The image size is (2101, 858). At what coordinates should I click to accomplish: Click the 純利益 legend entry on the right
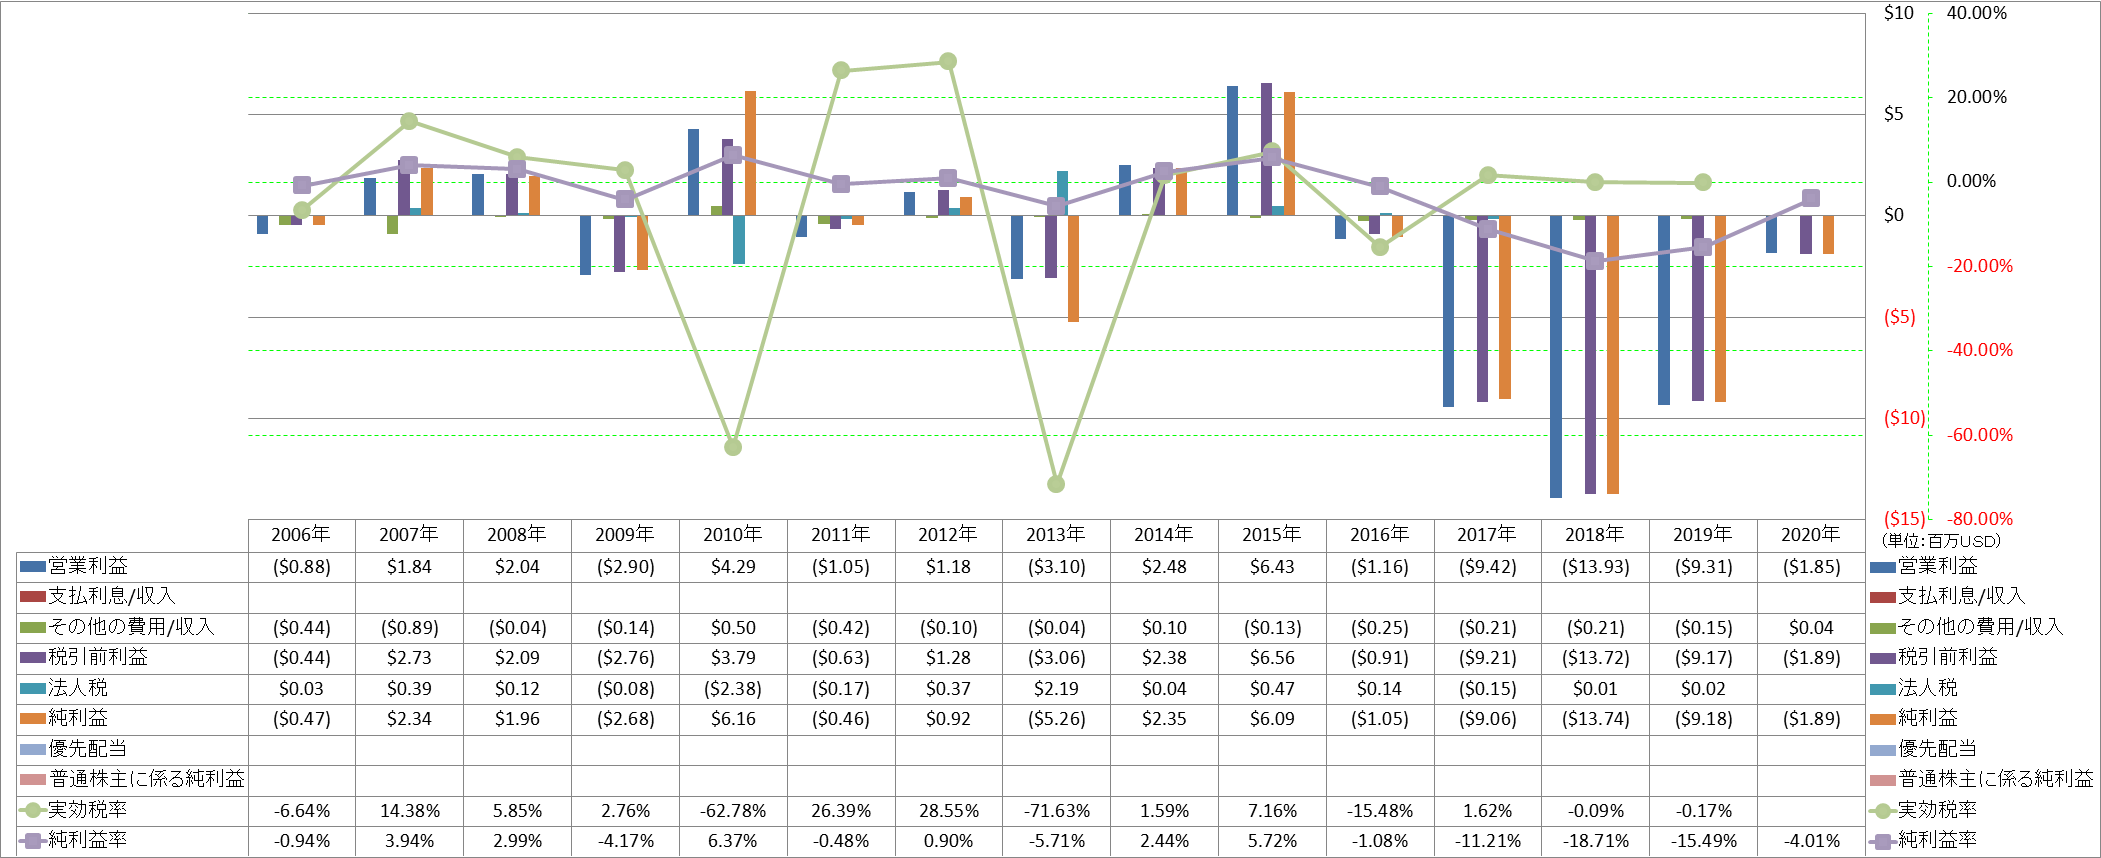point(1927,718)
